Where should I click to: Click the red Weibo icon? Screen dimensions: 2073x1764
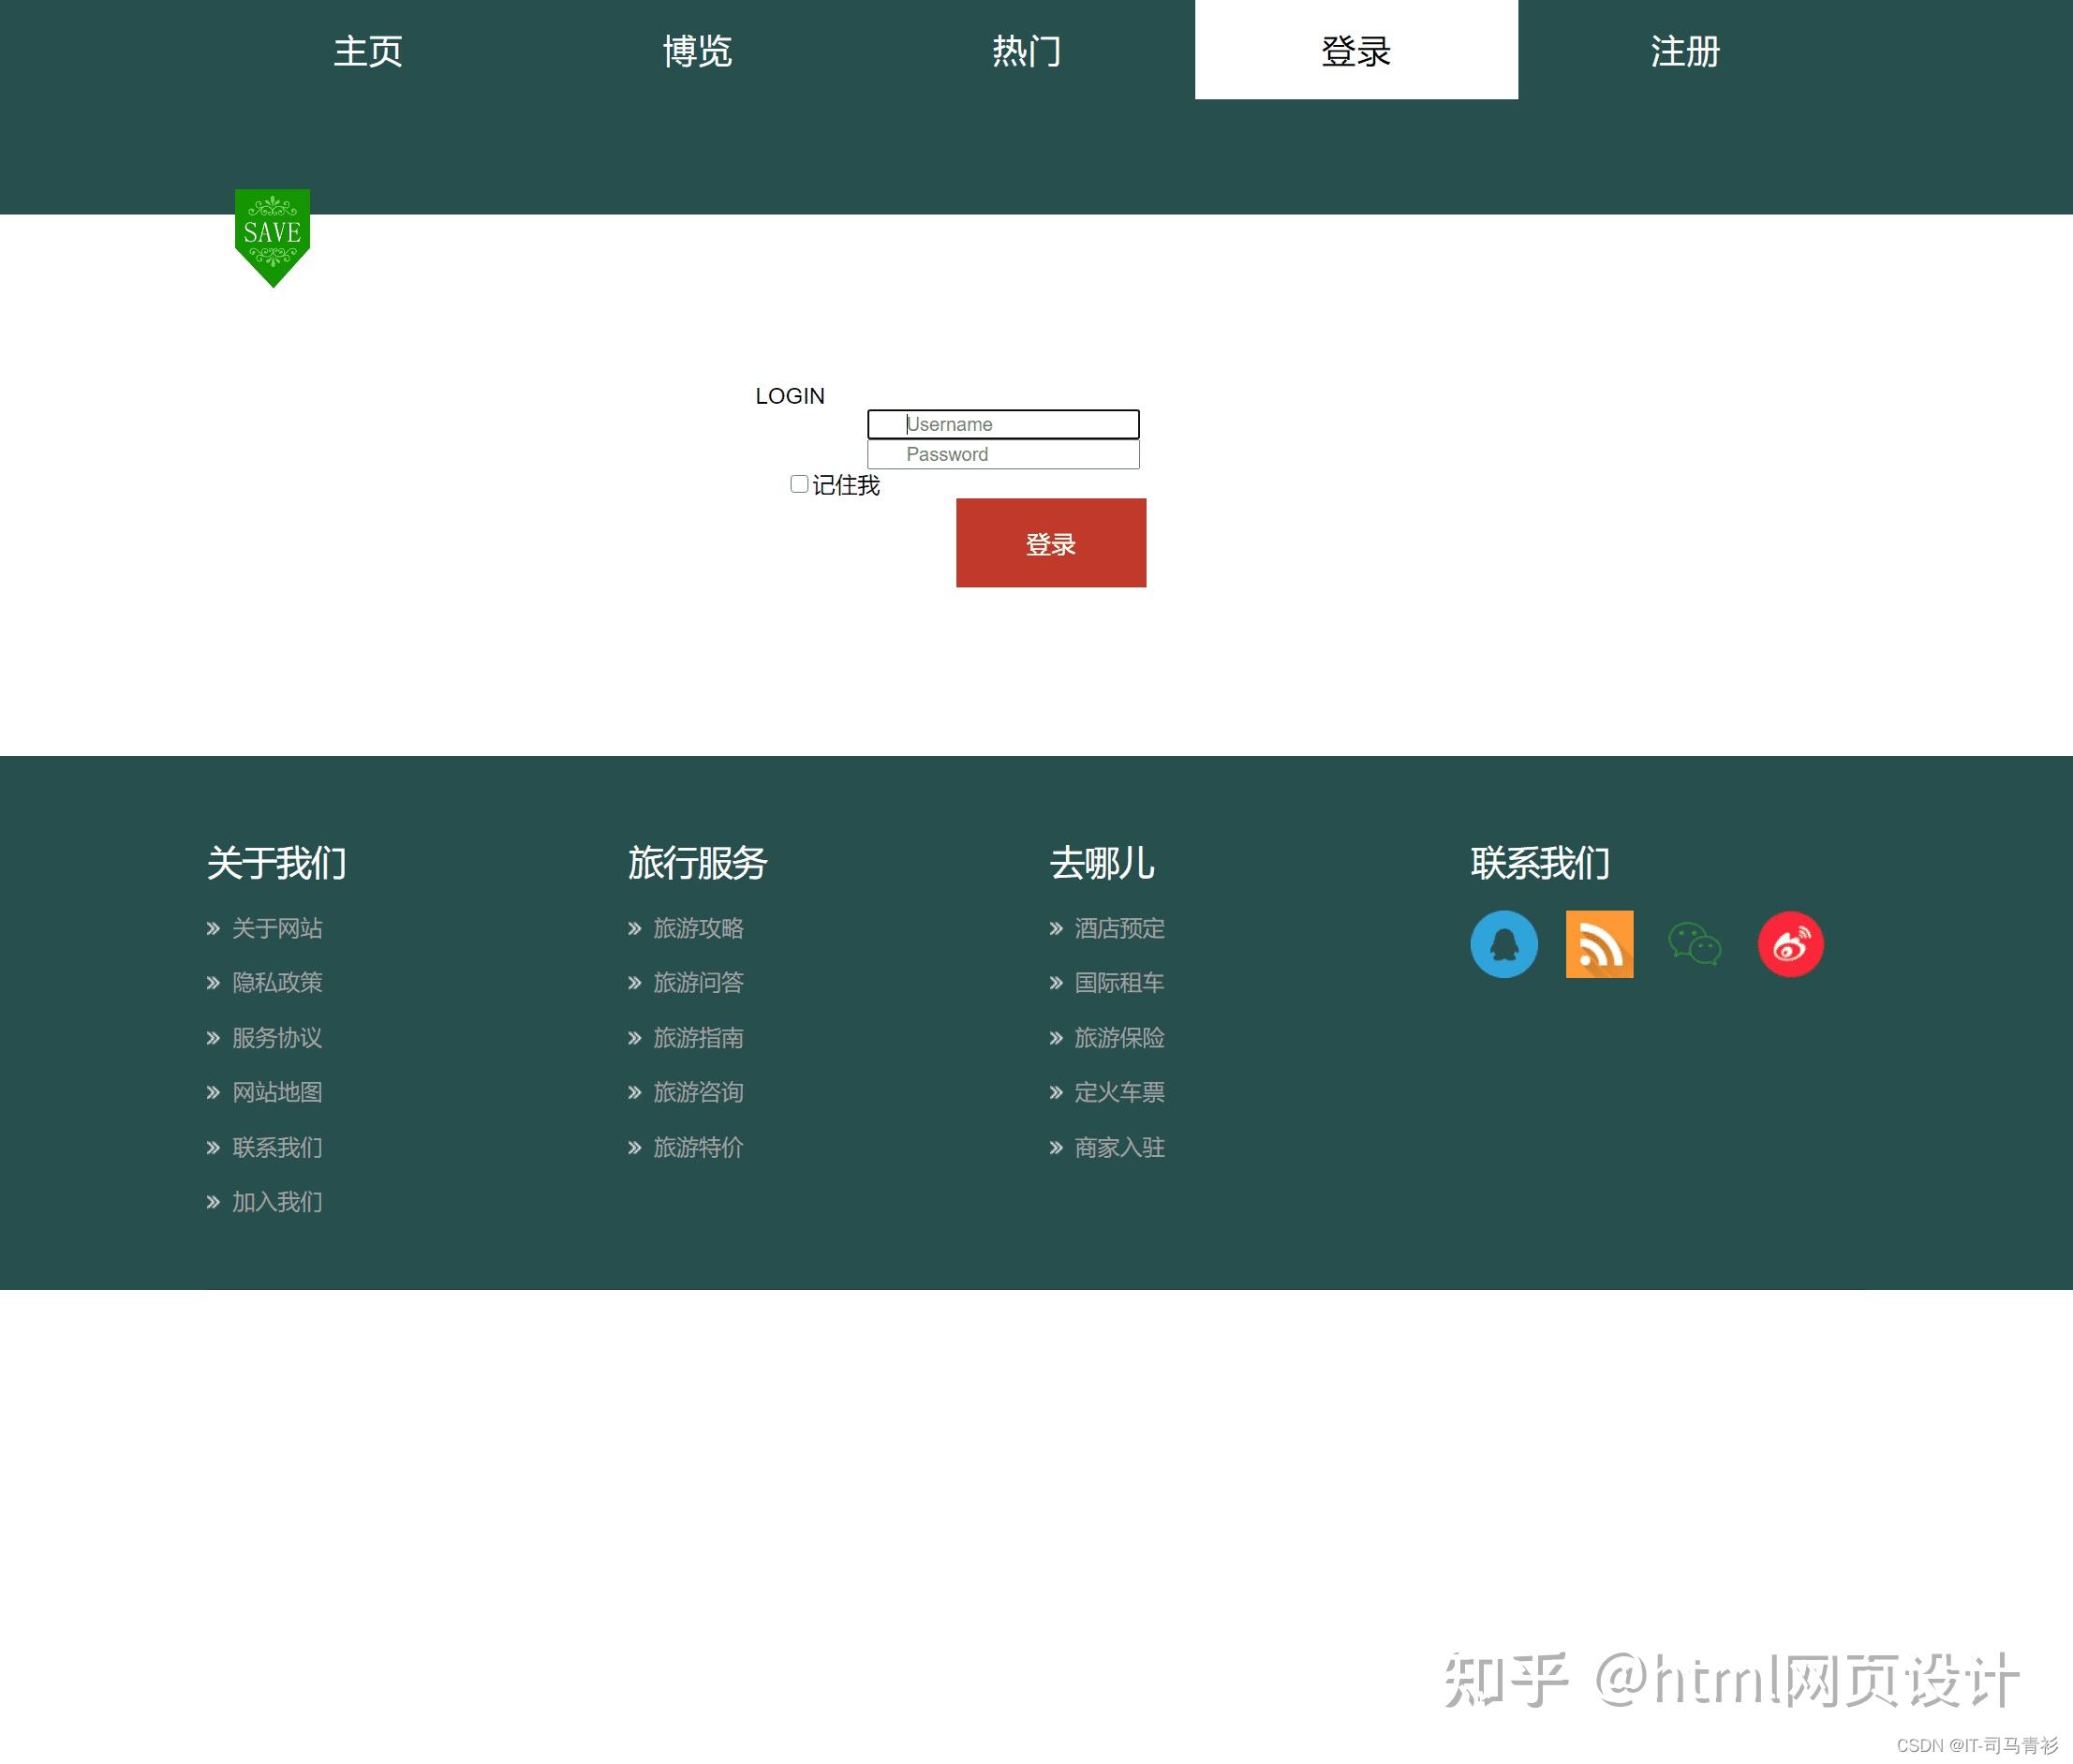coord(1789,944)
